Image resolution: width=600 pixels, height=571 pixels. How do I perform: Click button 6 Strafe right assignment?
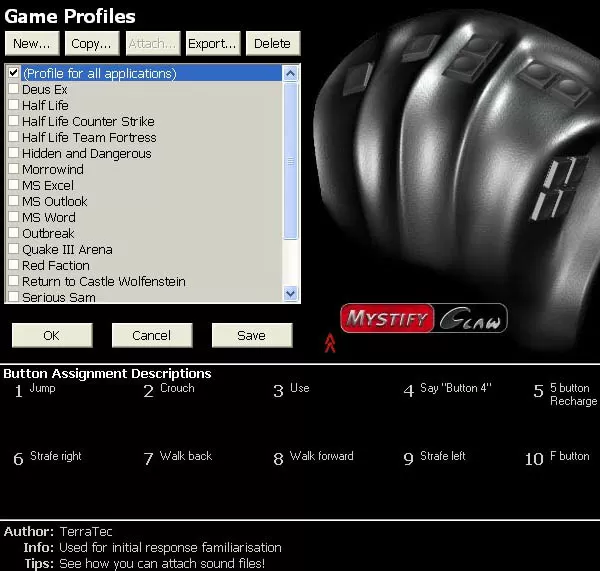(47, 458)
